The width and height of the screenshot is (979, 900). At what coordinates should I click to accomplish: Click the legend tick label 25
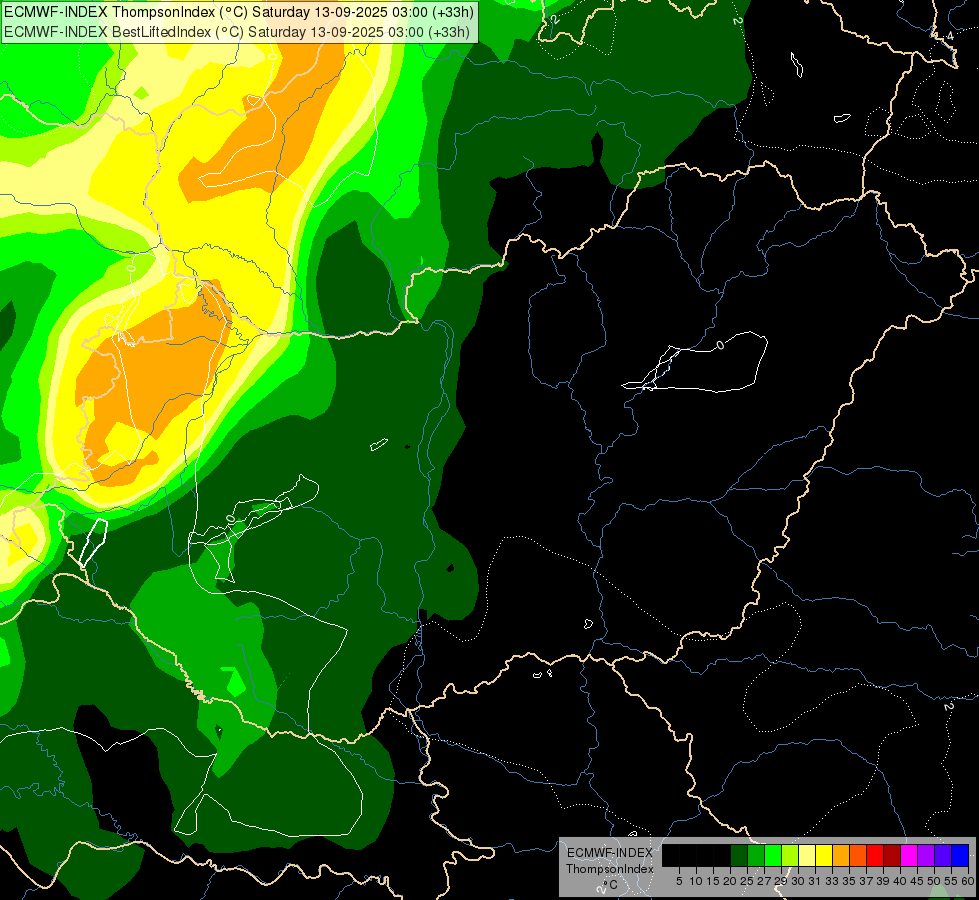[x=747, y=881]
